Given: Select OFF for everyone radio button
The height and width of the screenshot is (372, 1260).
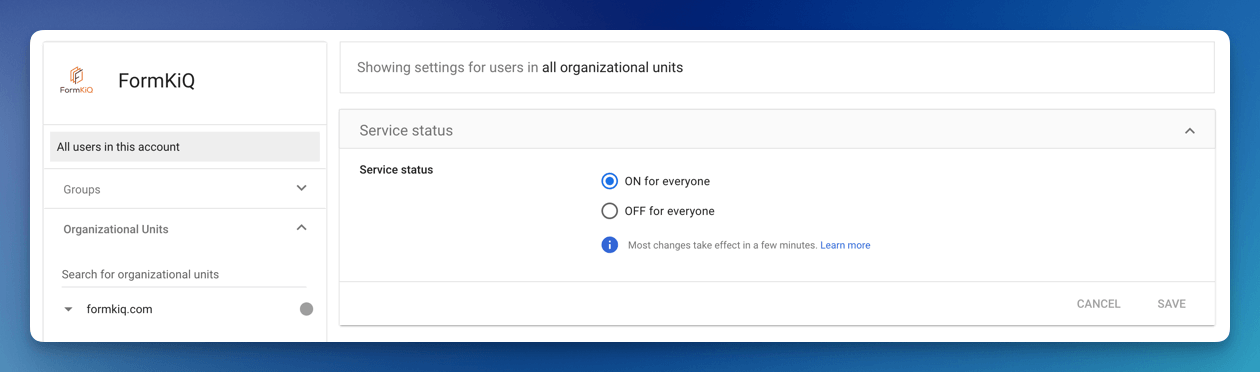Looking at the screenshot, I should 610,211.
